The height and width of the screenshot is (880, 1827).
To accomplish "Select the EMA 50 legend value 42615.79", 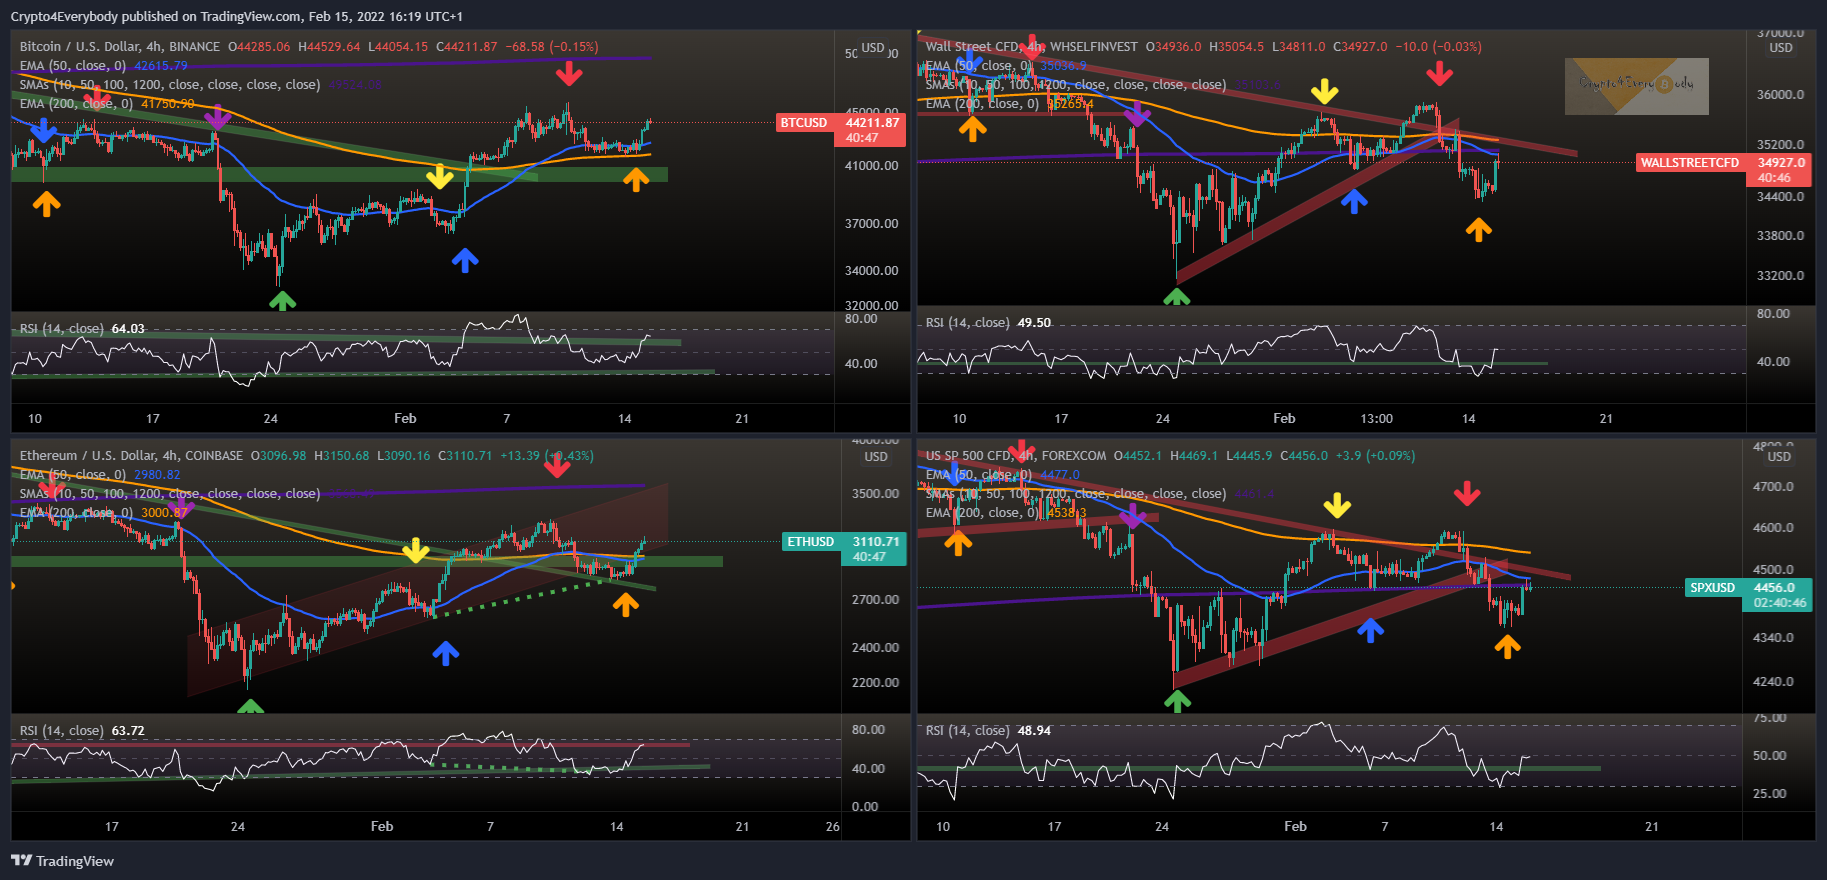I will point(161,66).
